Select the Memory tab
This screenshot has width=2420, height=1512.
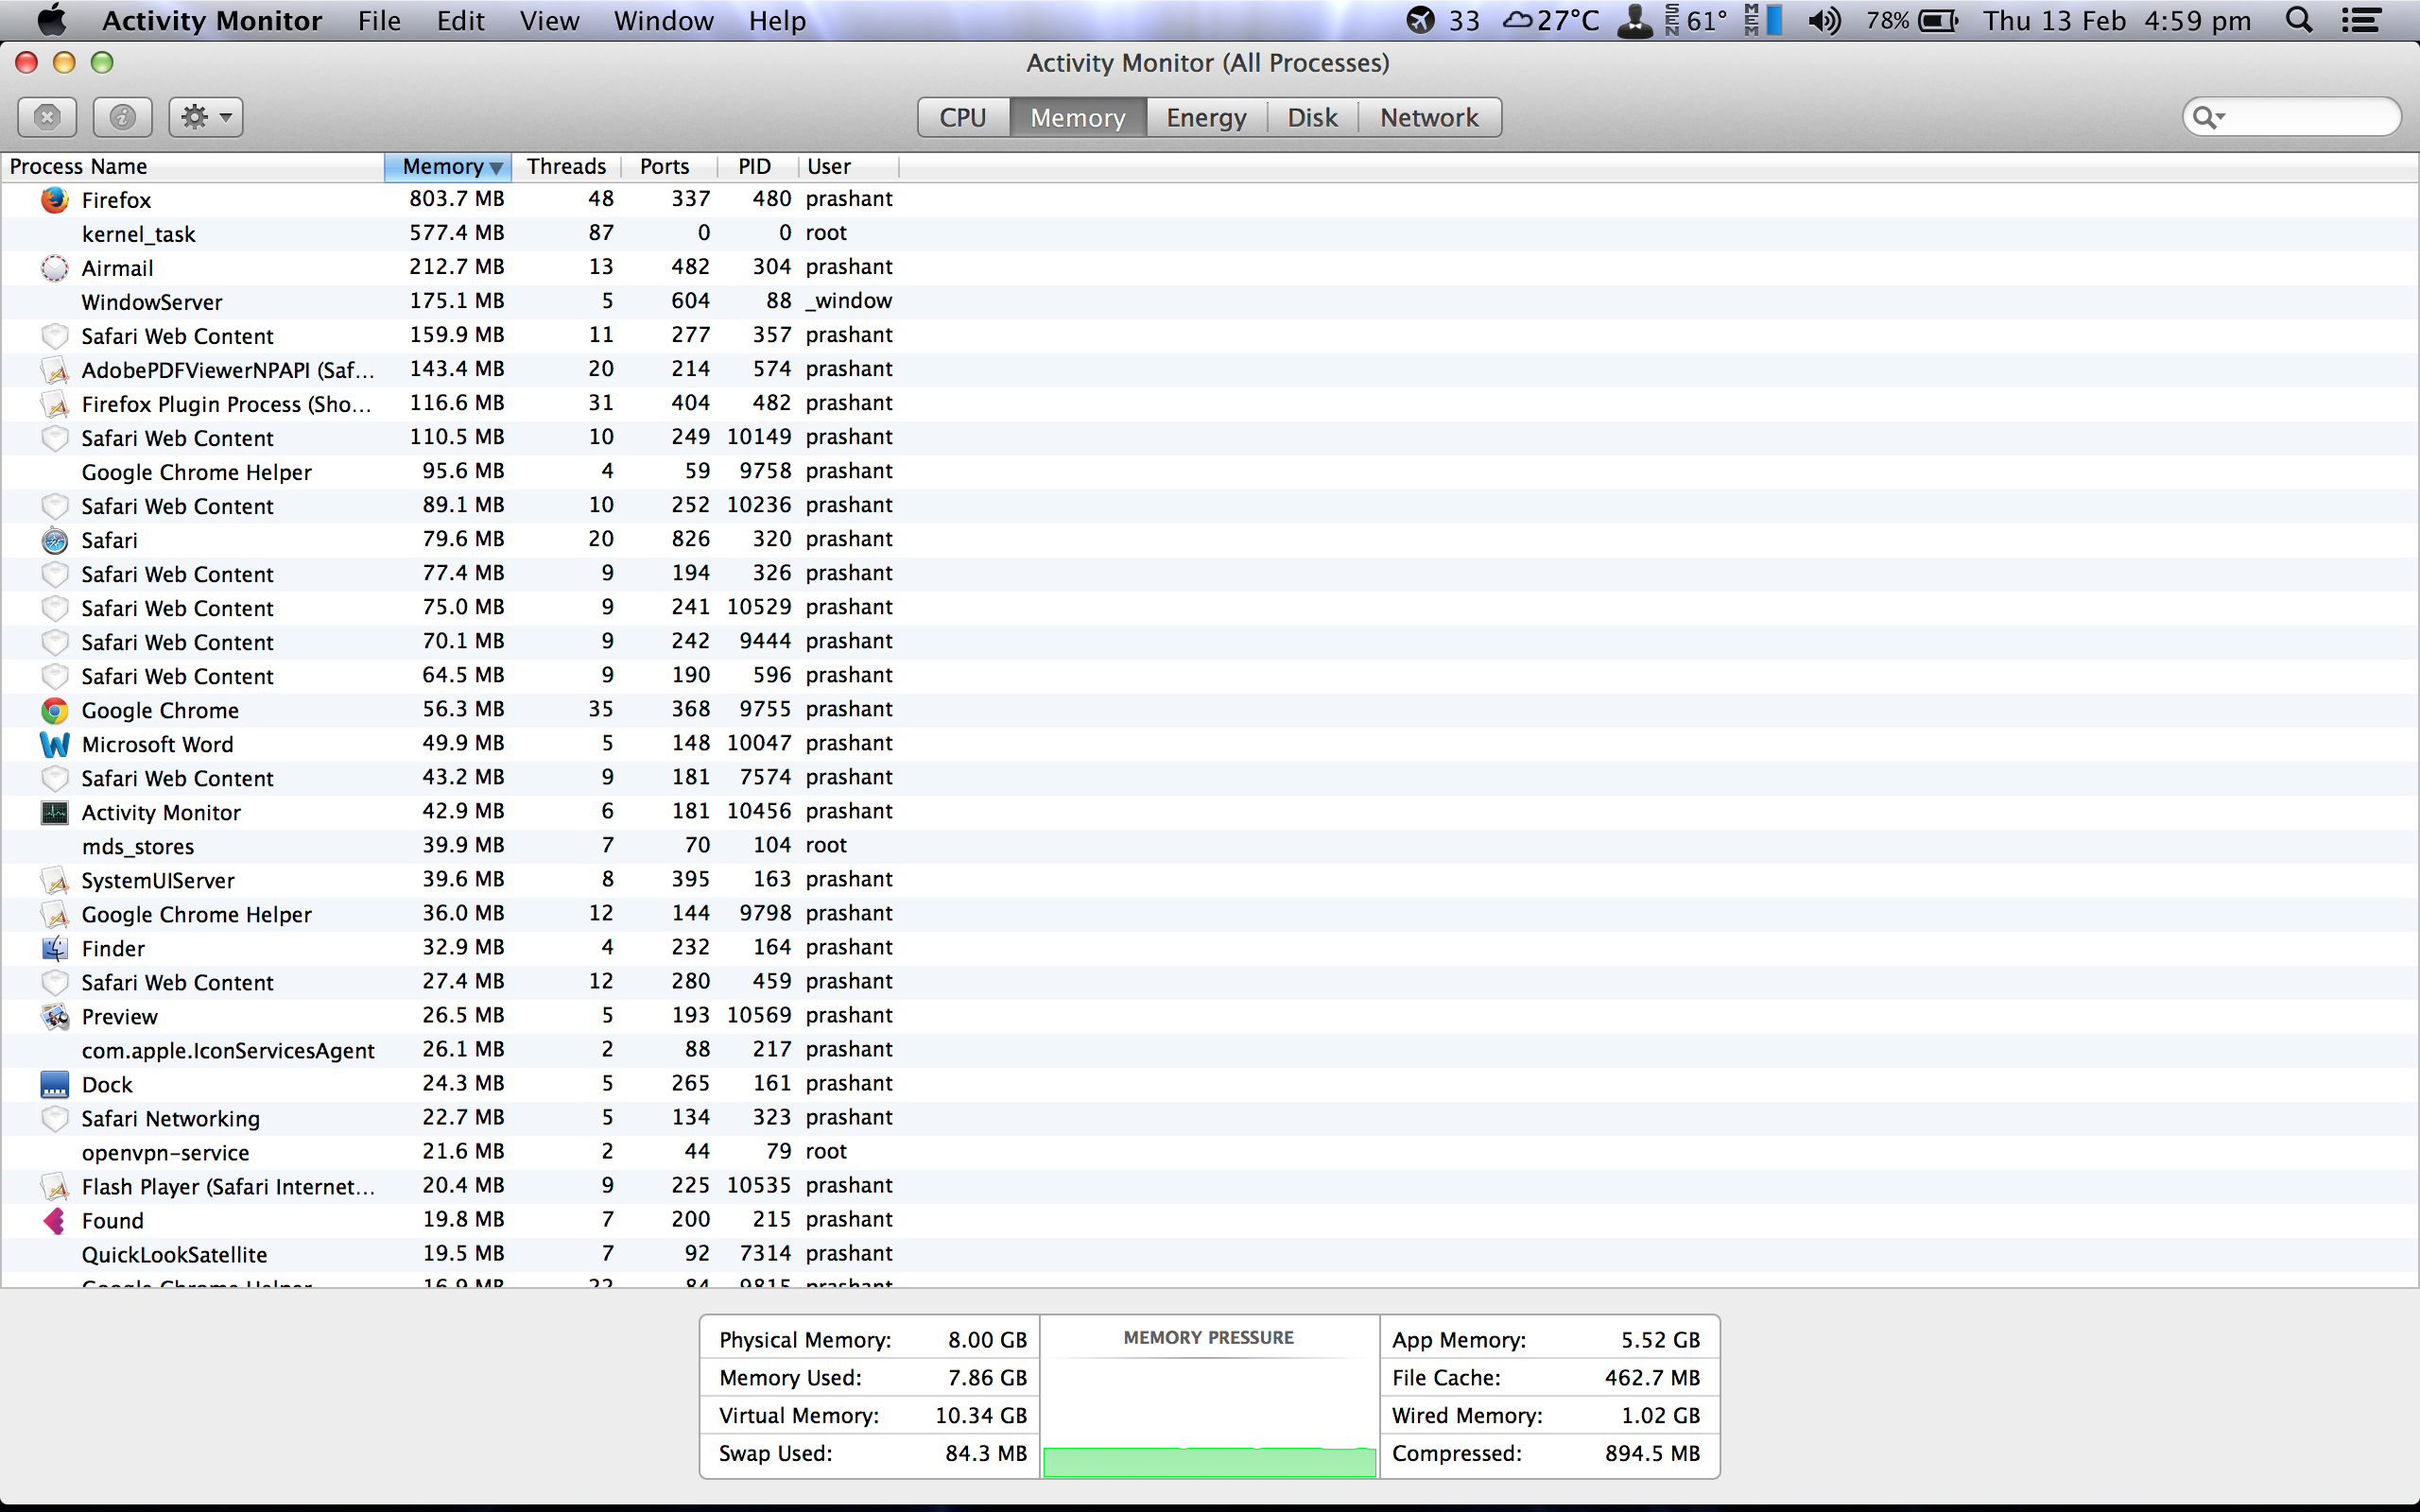coord(1078,117)
